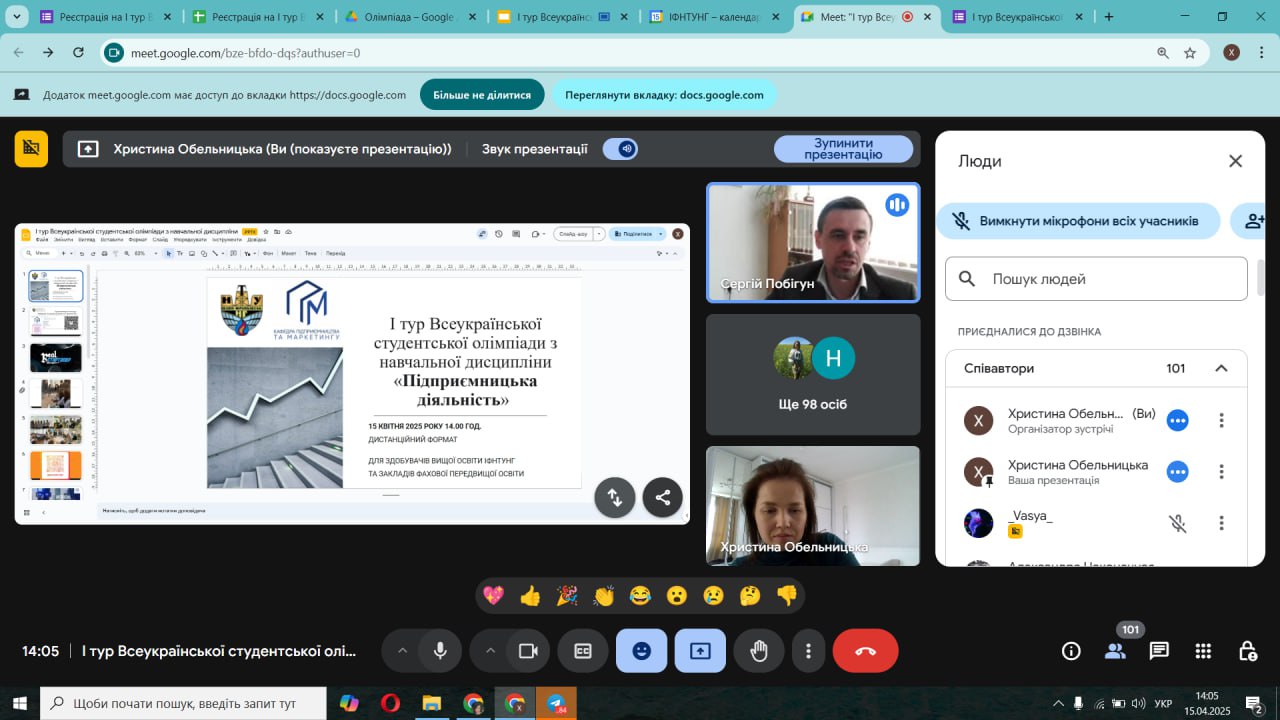The height and width of the screenshot is (720, 1280).
Task: Send clapping hands reaction
Action: [x=603, y=596]
